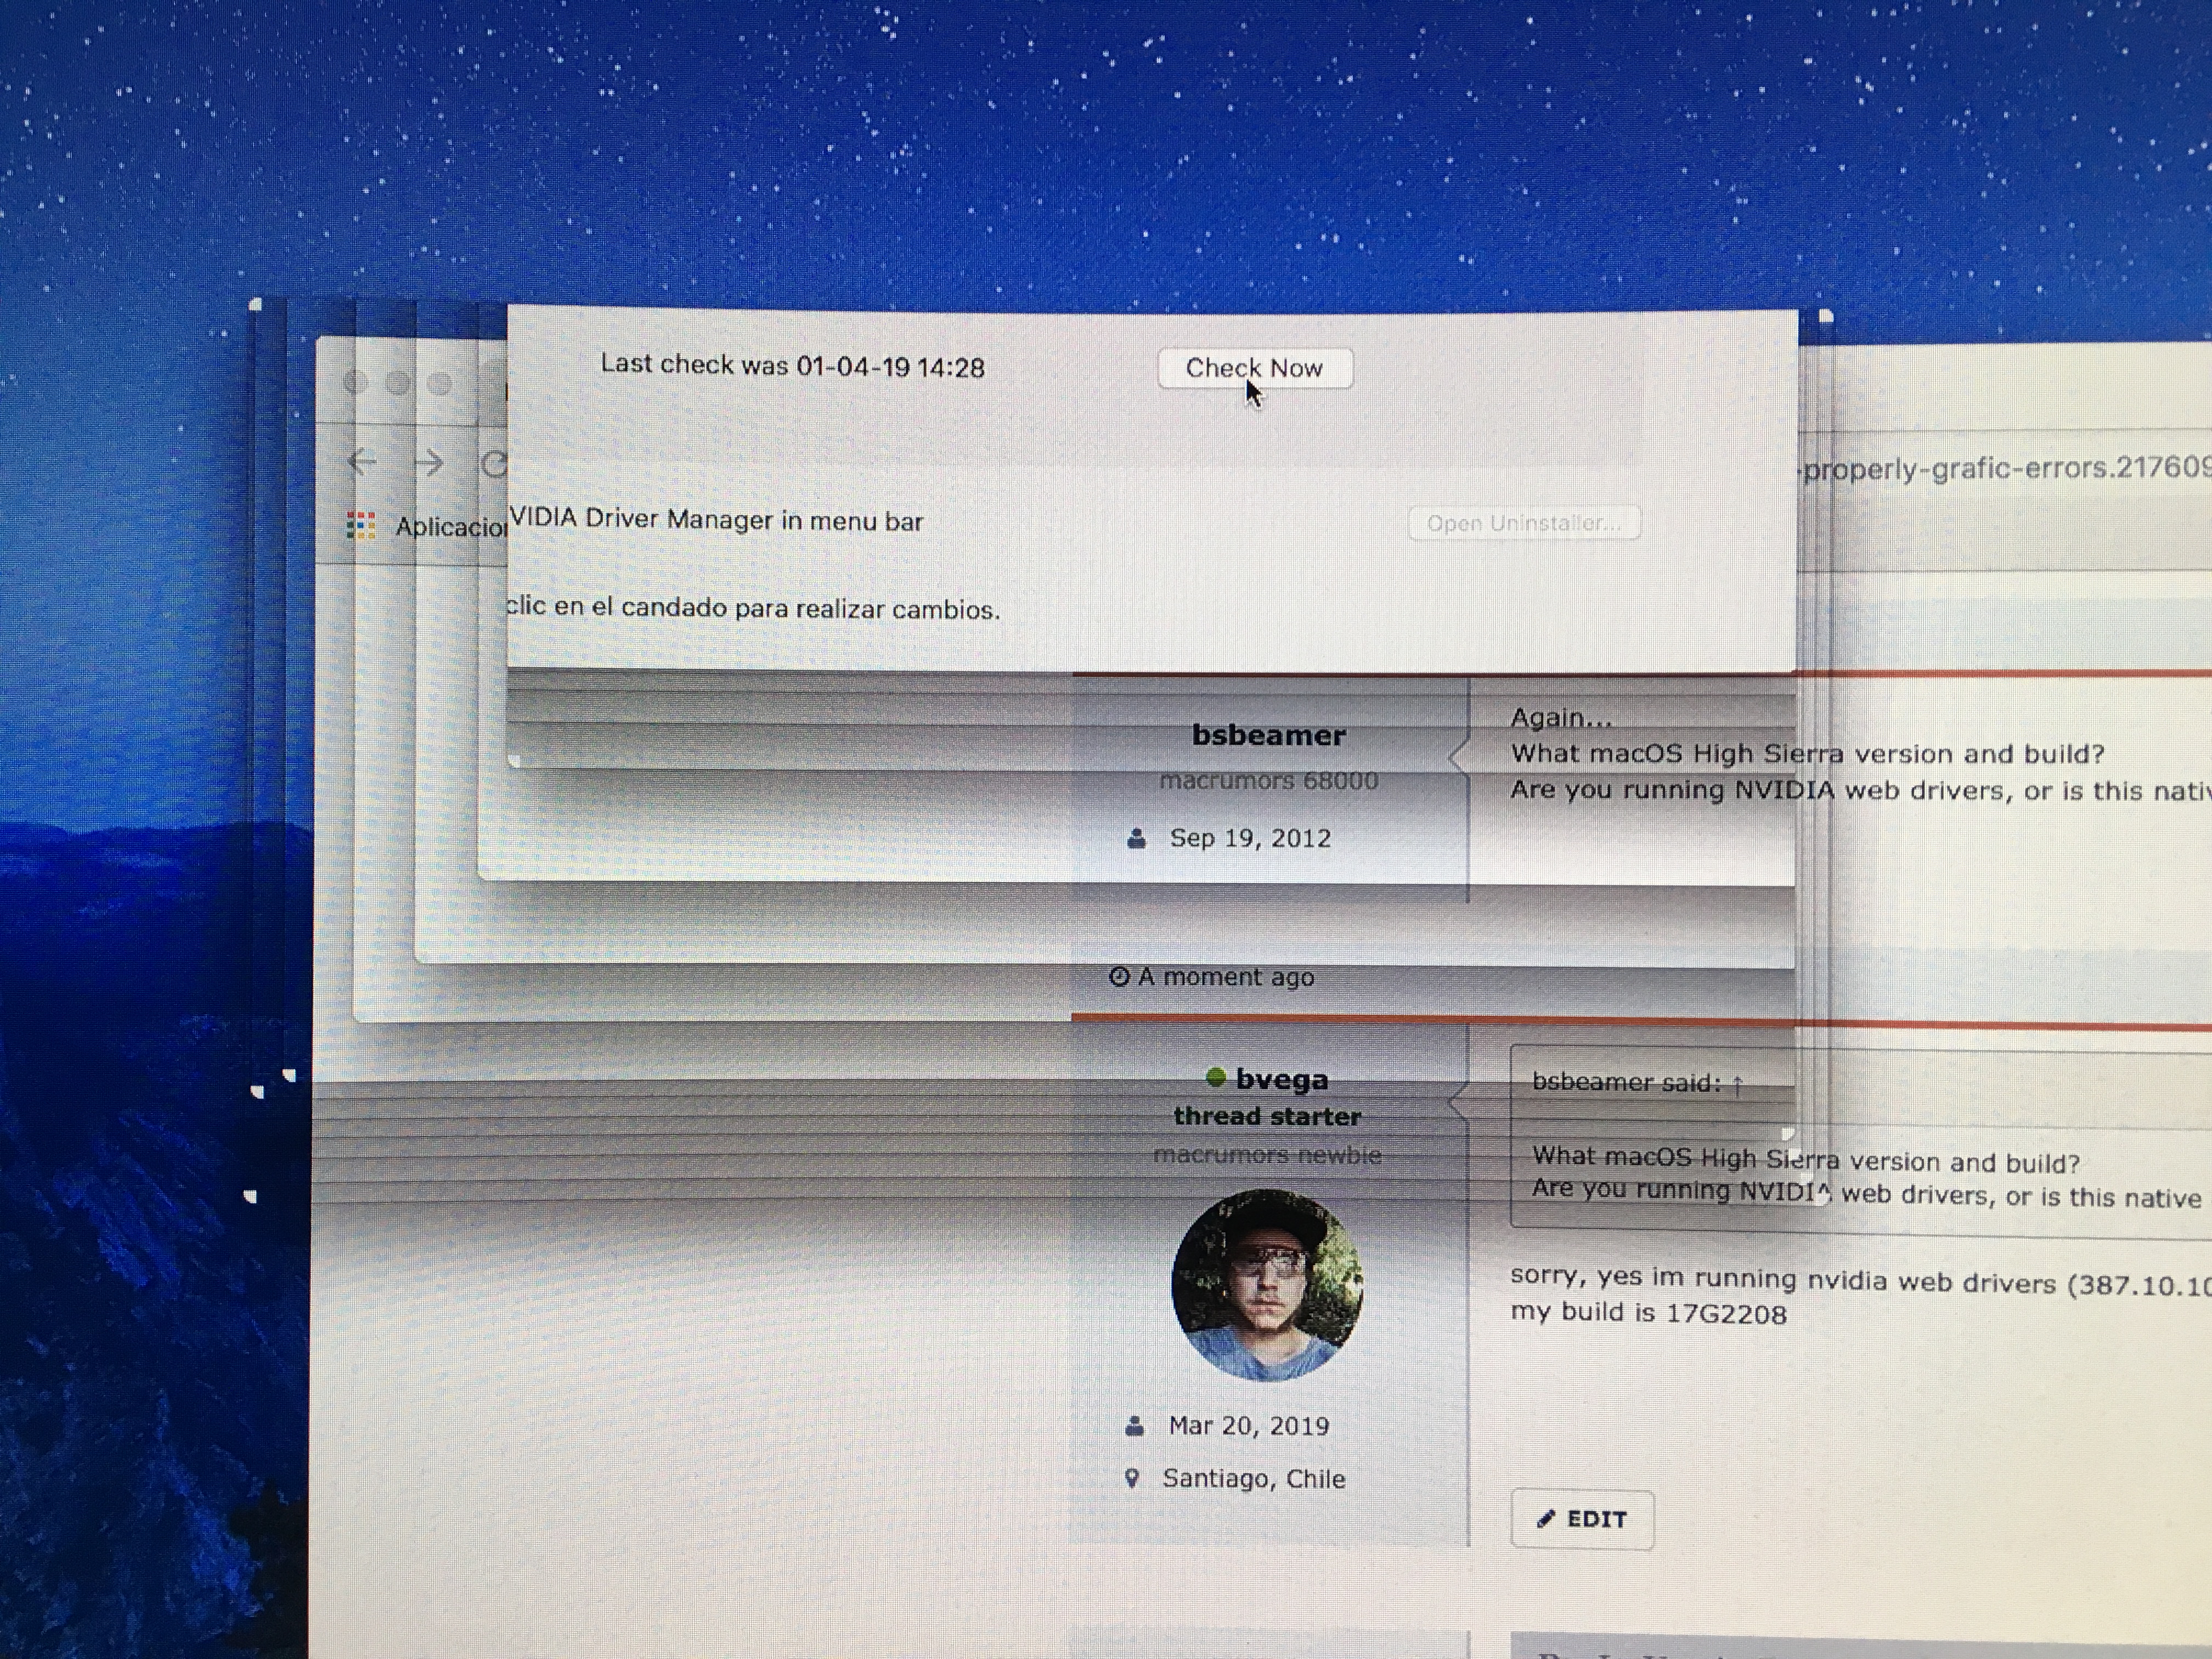This screenshot has width=2212, height=1659.
Task: Click the 'Santiago, Chile' location text
Action: [1254, 1479]
